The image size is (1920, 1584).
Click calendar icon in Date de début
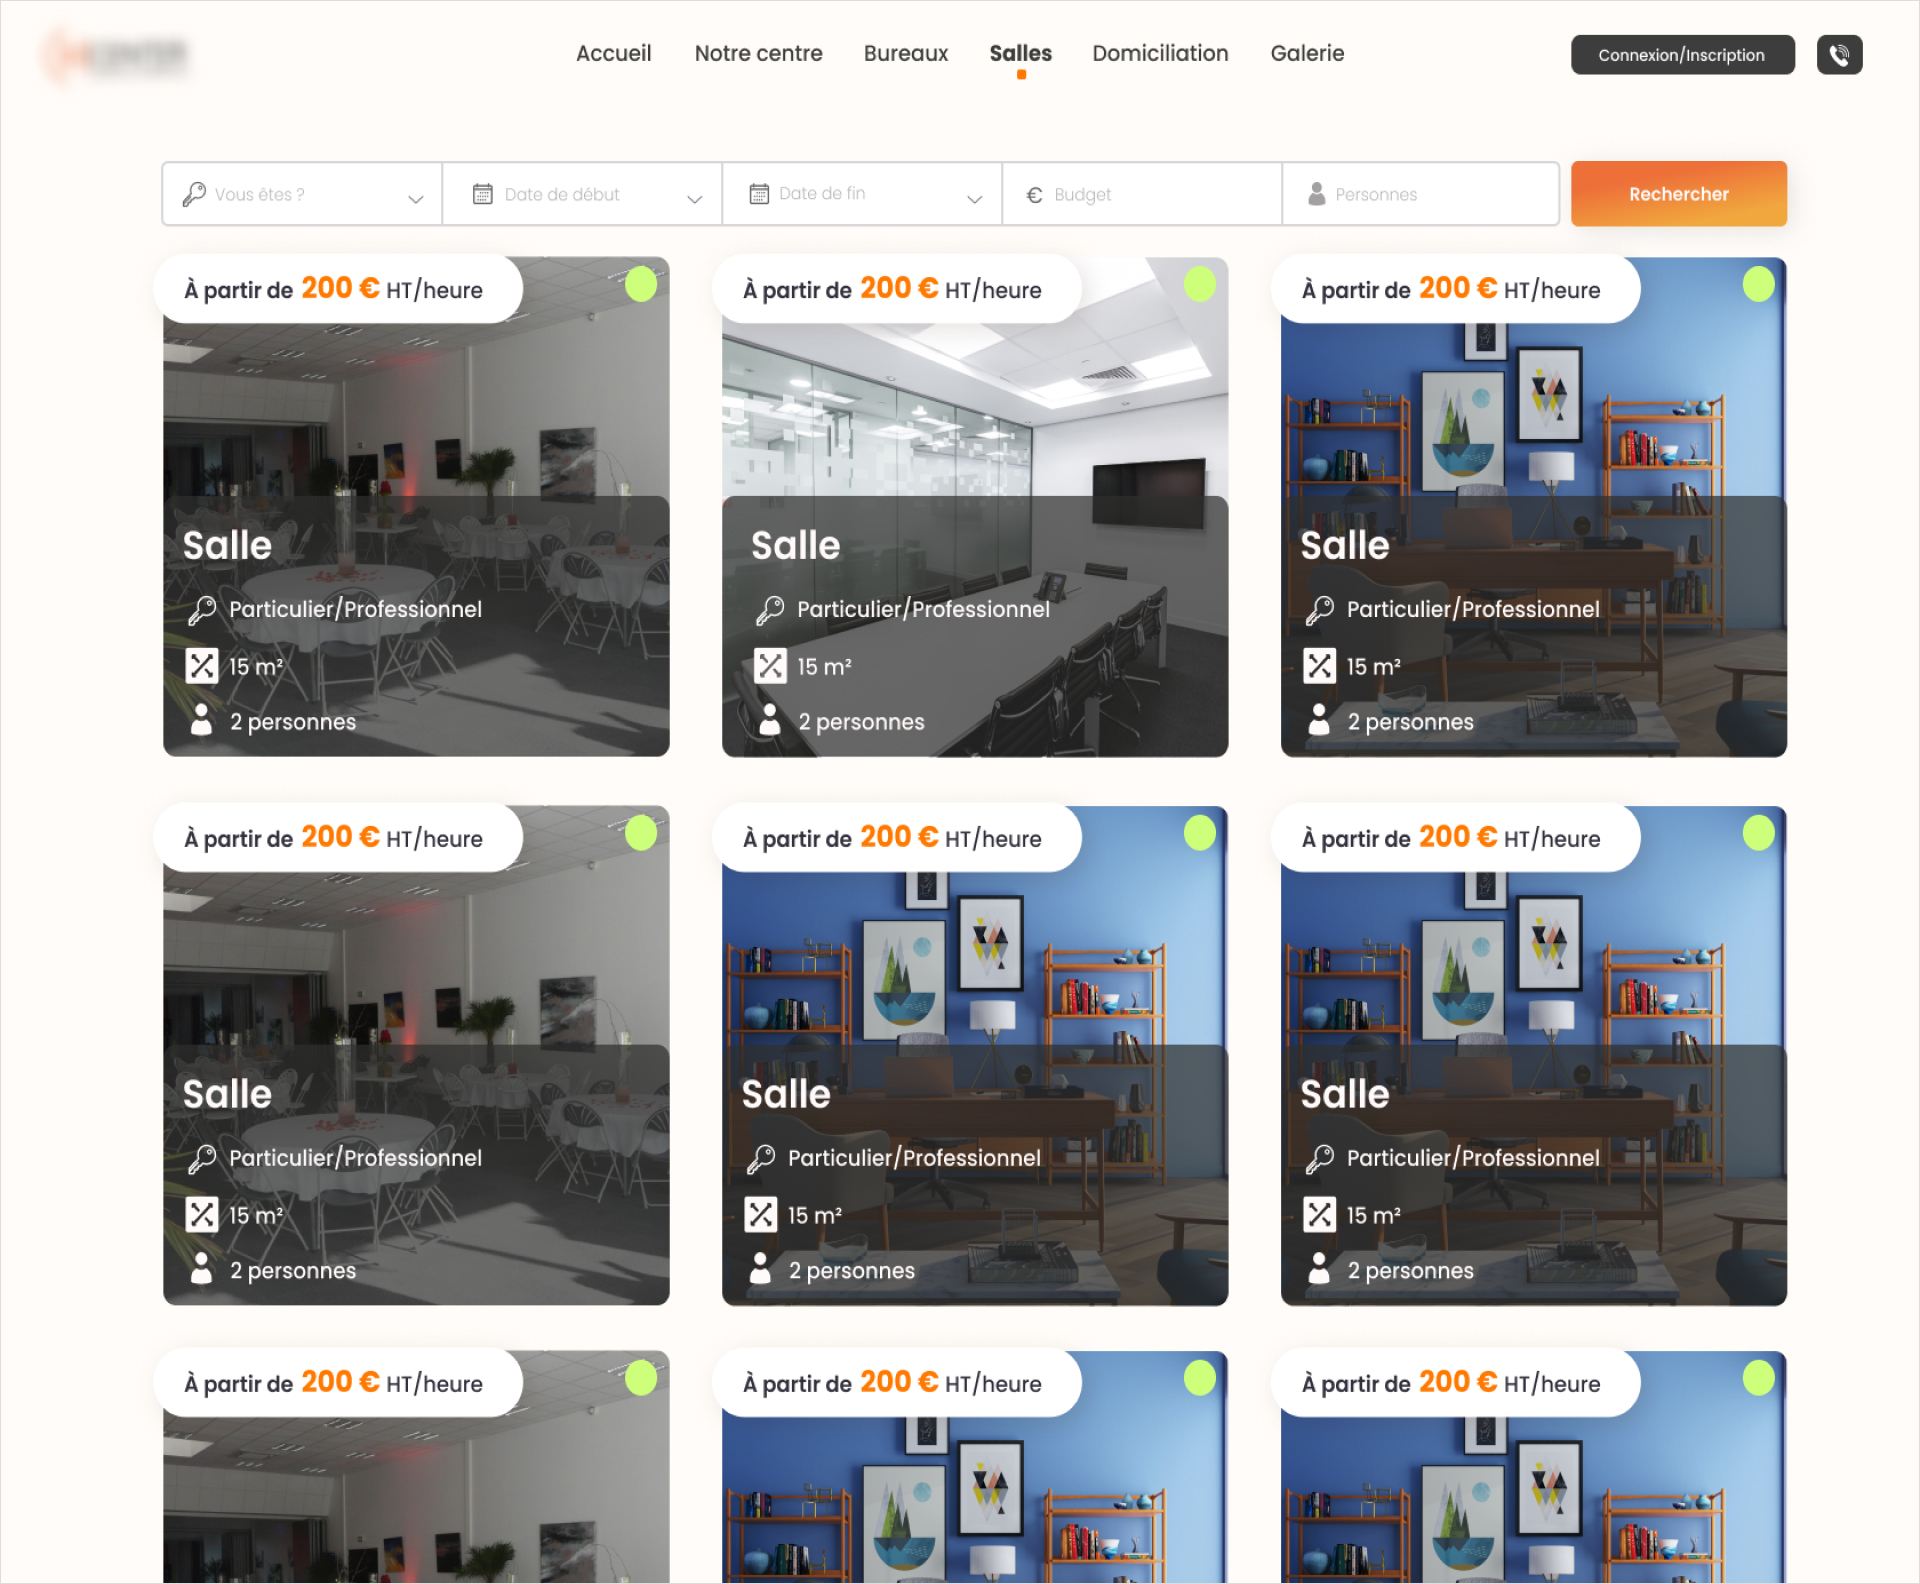483,194
